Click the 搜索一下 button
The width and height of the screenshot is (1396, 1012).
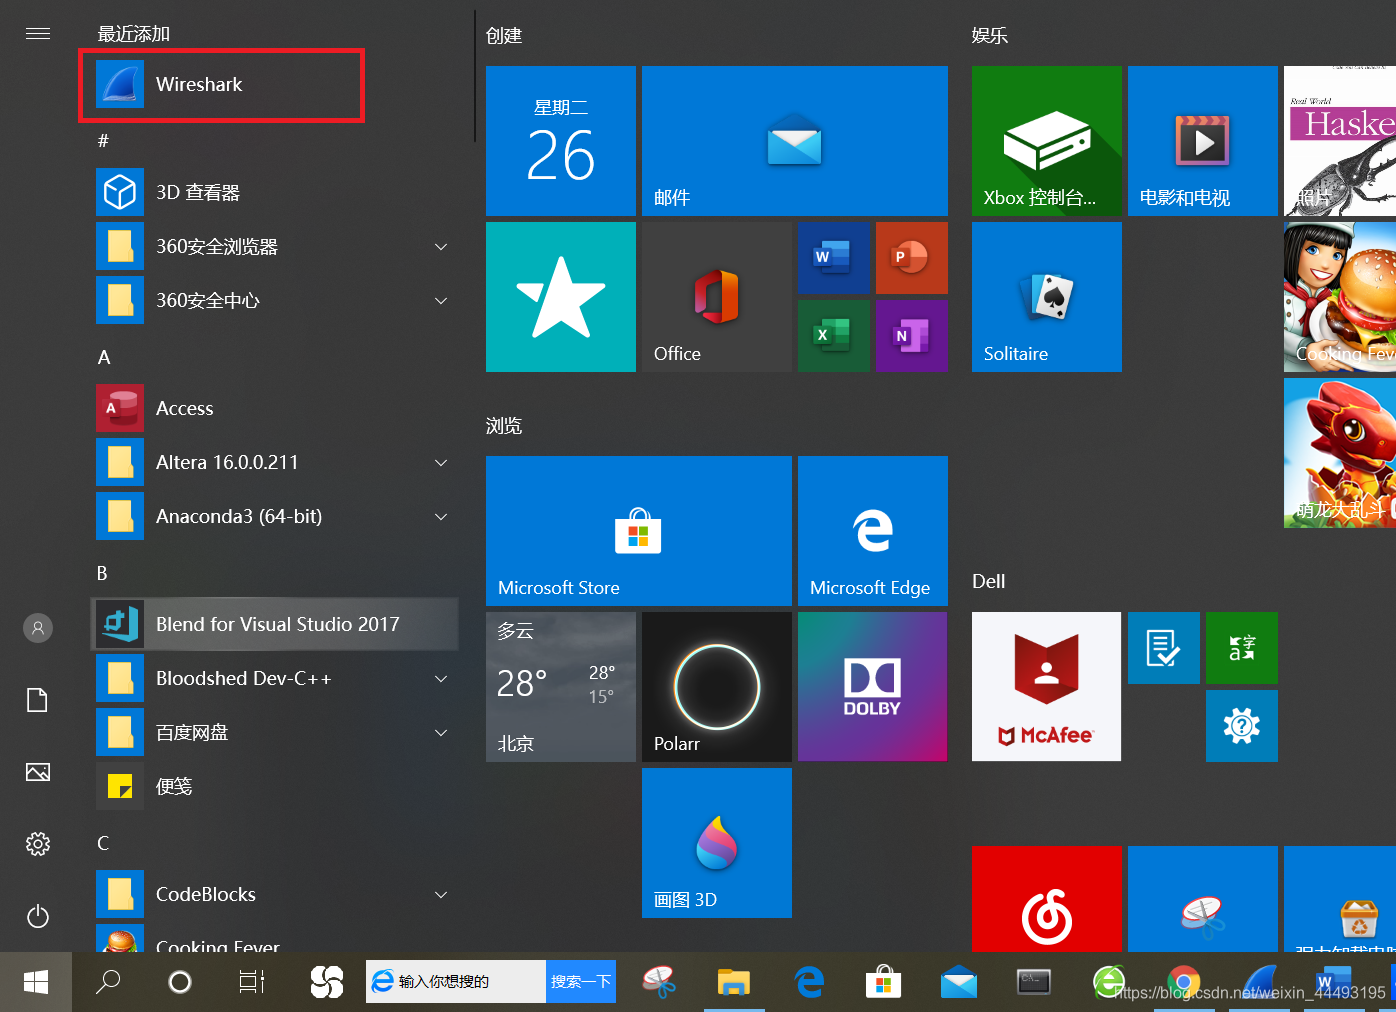(x=581, y=981)
